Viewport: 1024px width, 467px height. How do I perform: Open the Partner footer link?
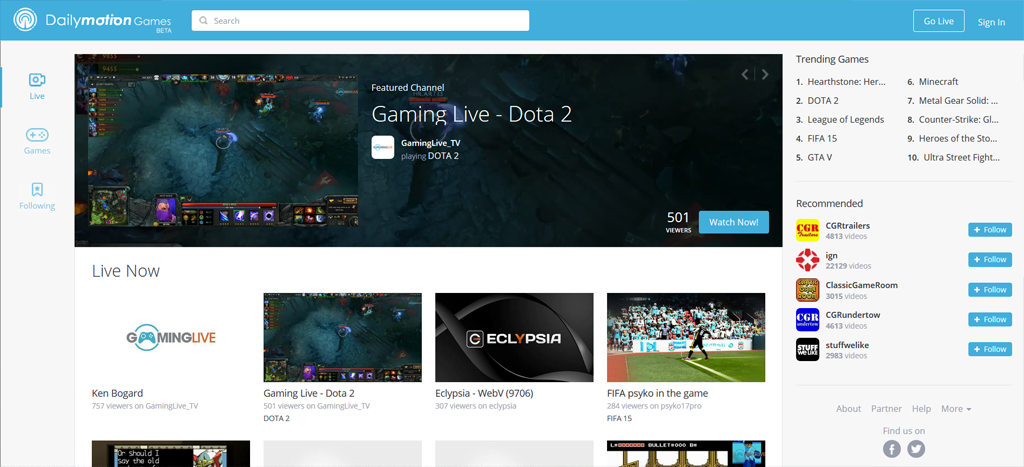(886, 409)
